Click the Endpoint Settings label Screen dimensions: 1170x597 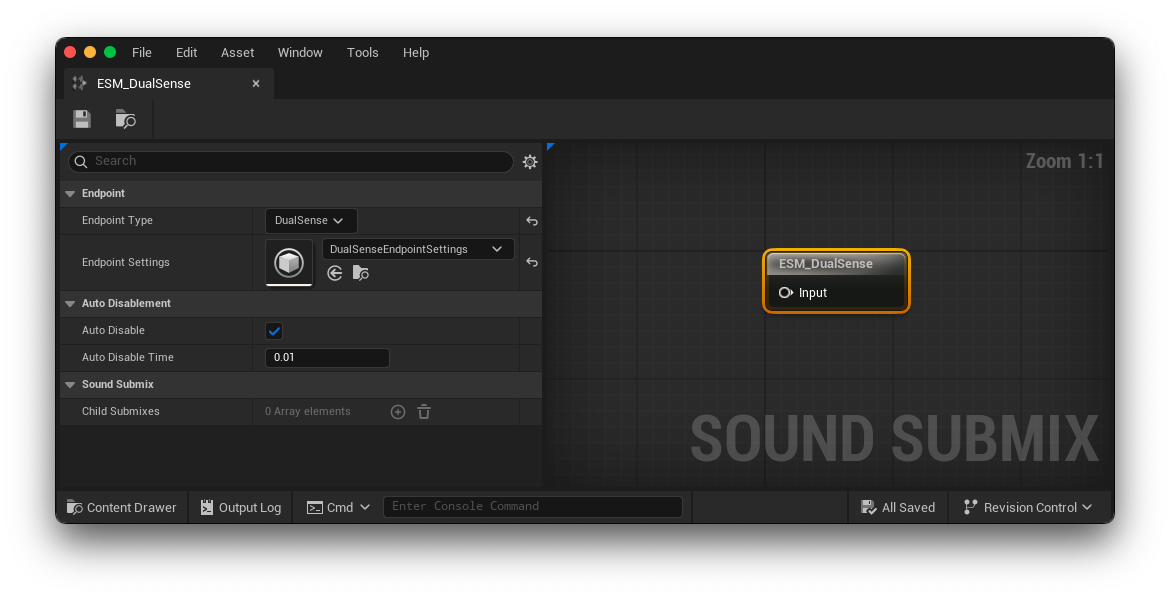(125, 263)
